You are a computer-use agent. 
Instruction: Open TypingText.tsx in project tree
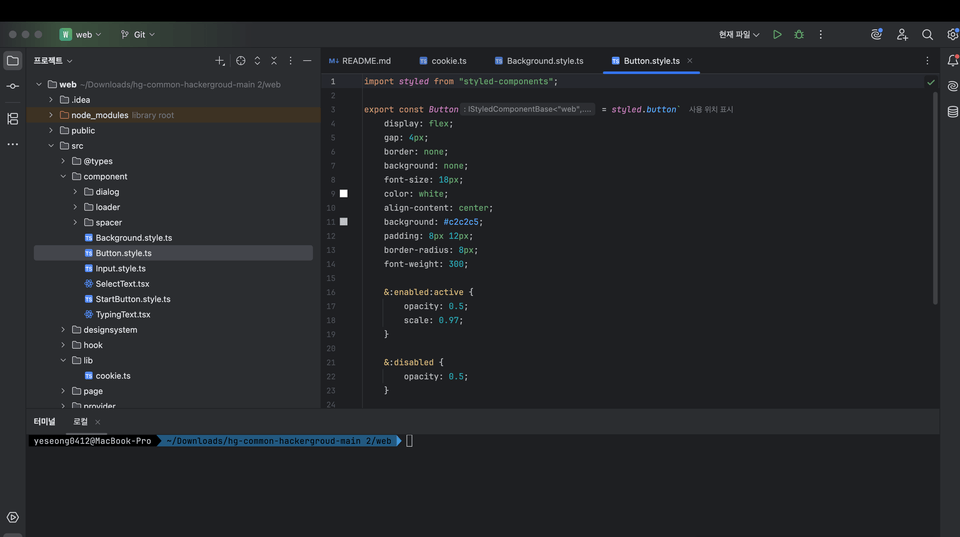[x=122, y=314]
